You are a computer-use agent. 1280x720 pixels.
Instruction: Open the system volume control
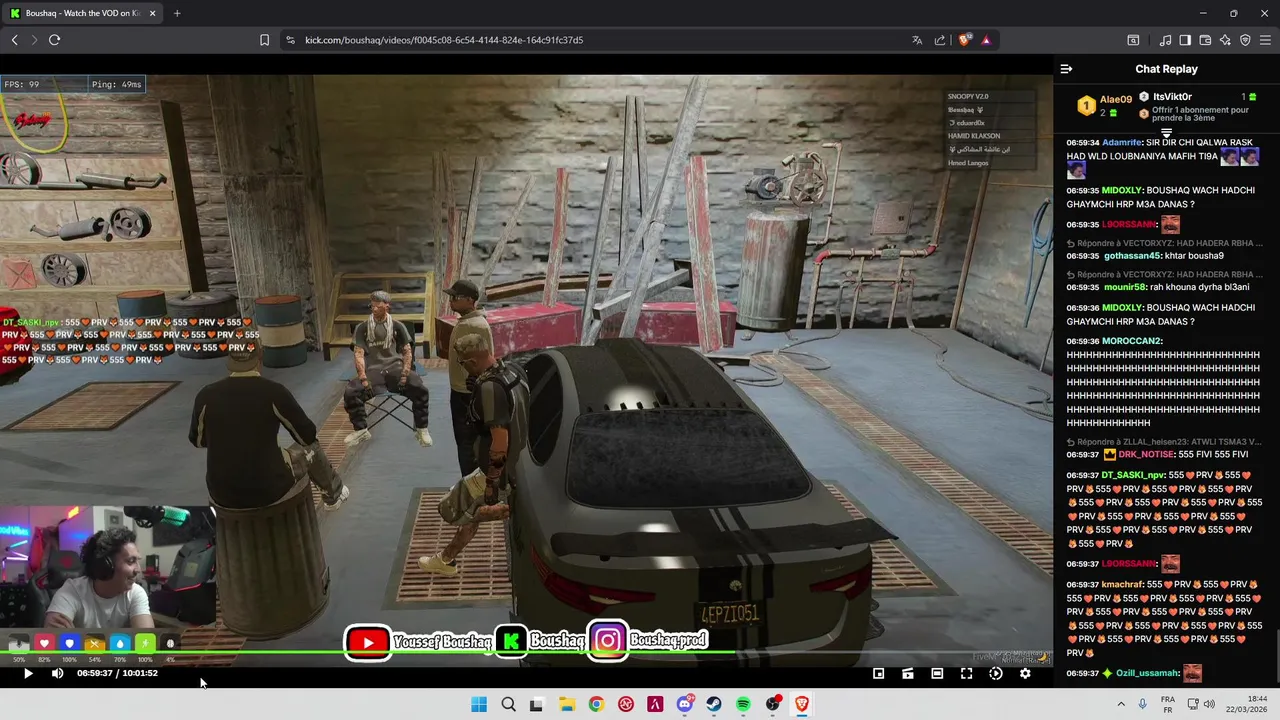[x=1209, y=704]
